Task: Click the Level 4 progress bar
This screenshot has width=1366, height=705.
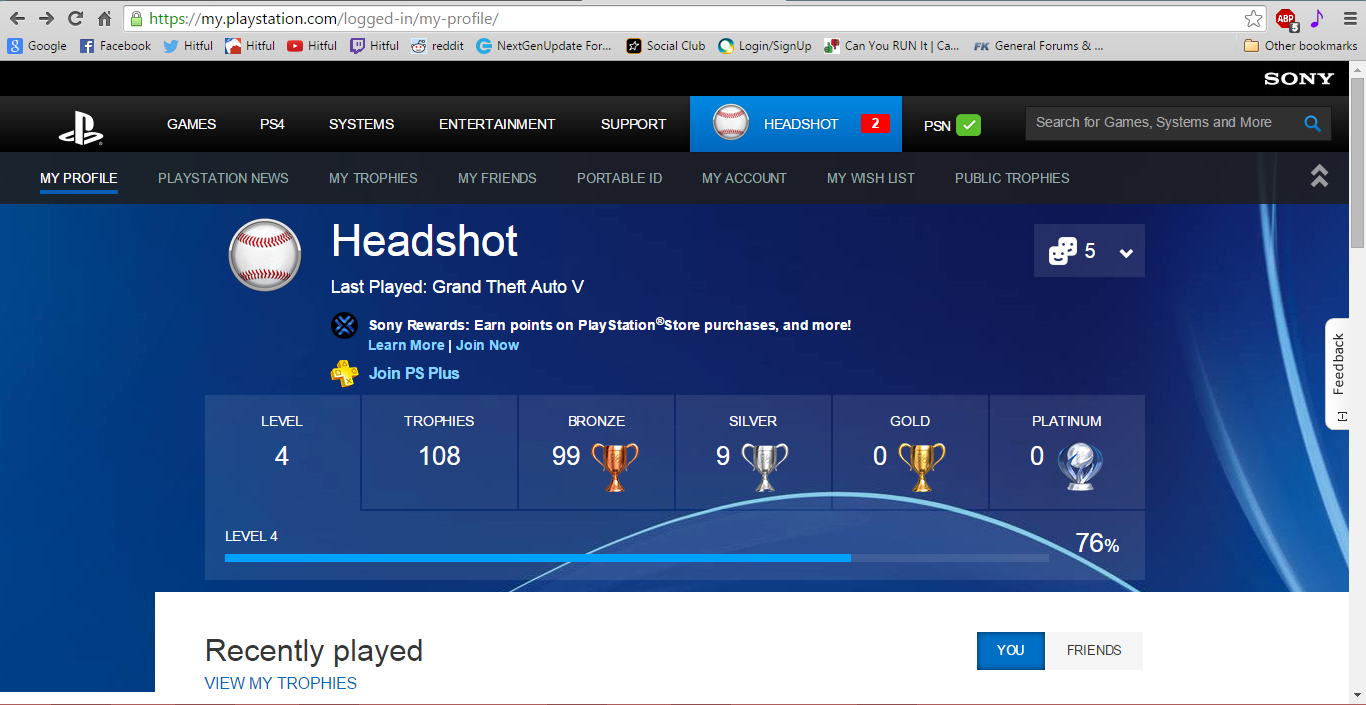Action: coord(637,557)
